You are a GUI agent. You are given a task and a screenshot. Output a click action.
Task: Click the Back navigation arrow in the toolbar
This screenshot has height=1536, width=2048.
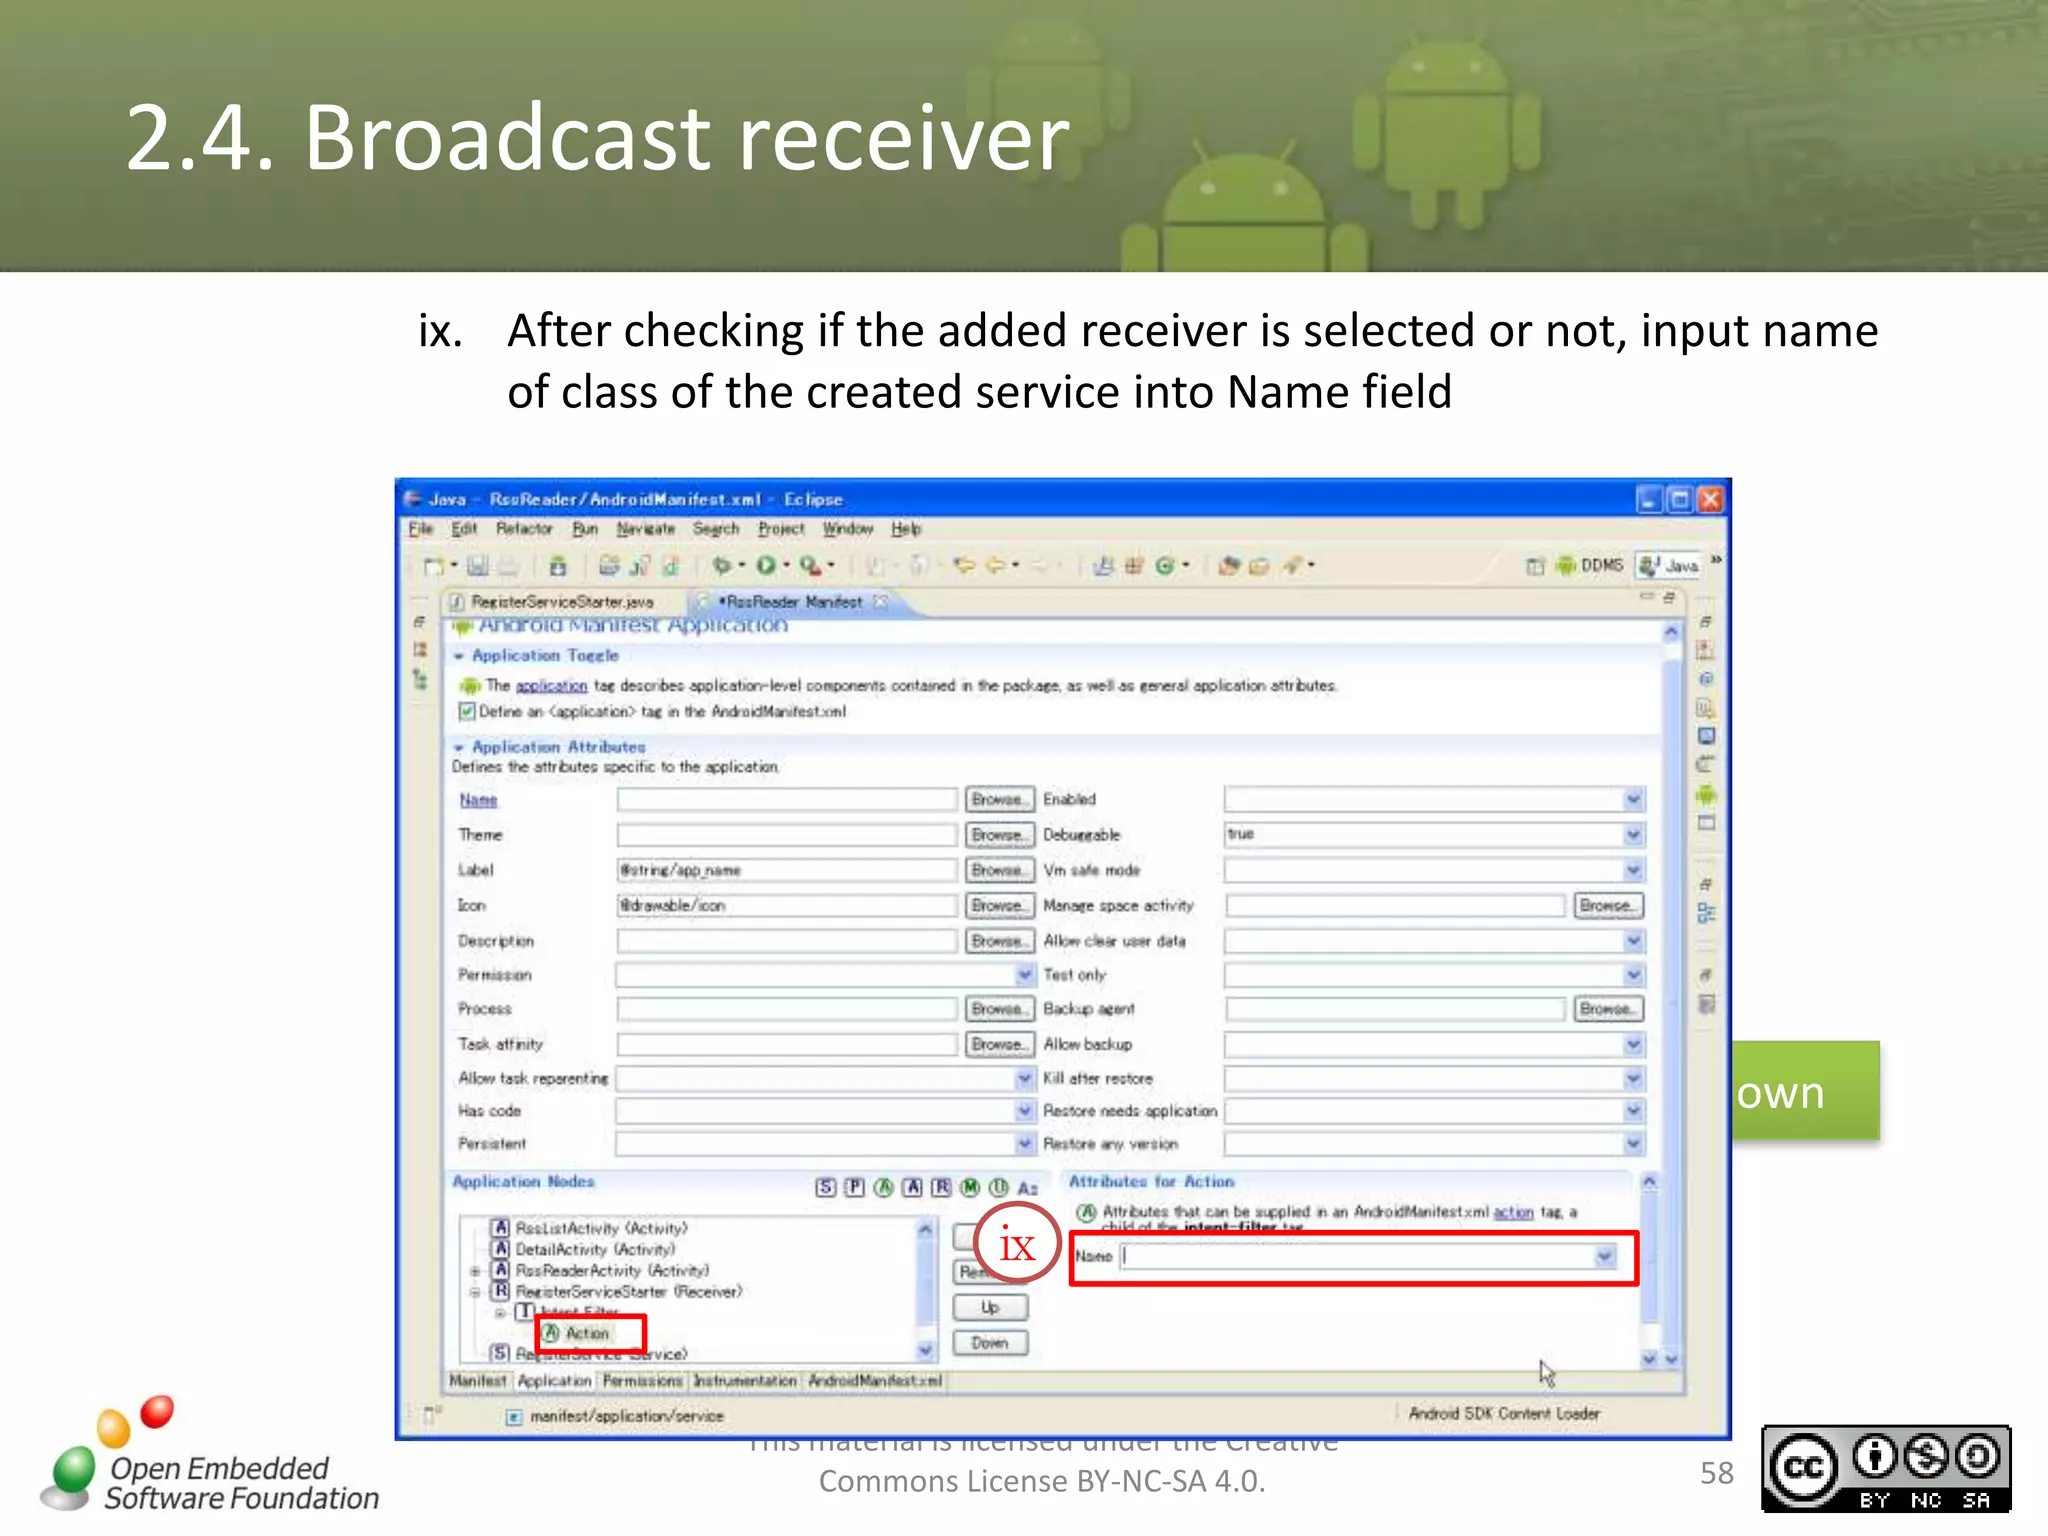pyautogui.click(x=997, y=566)
